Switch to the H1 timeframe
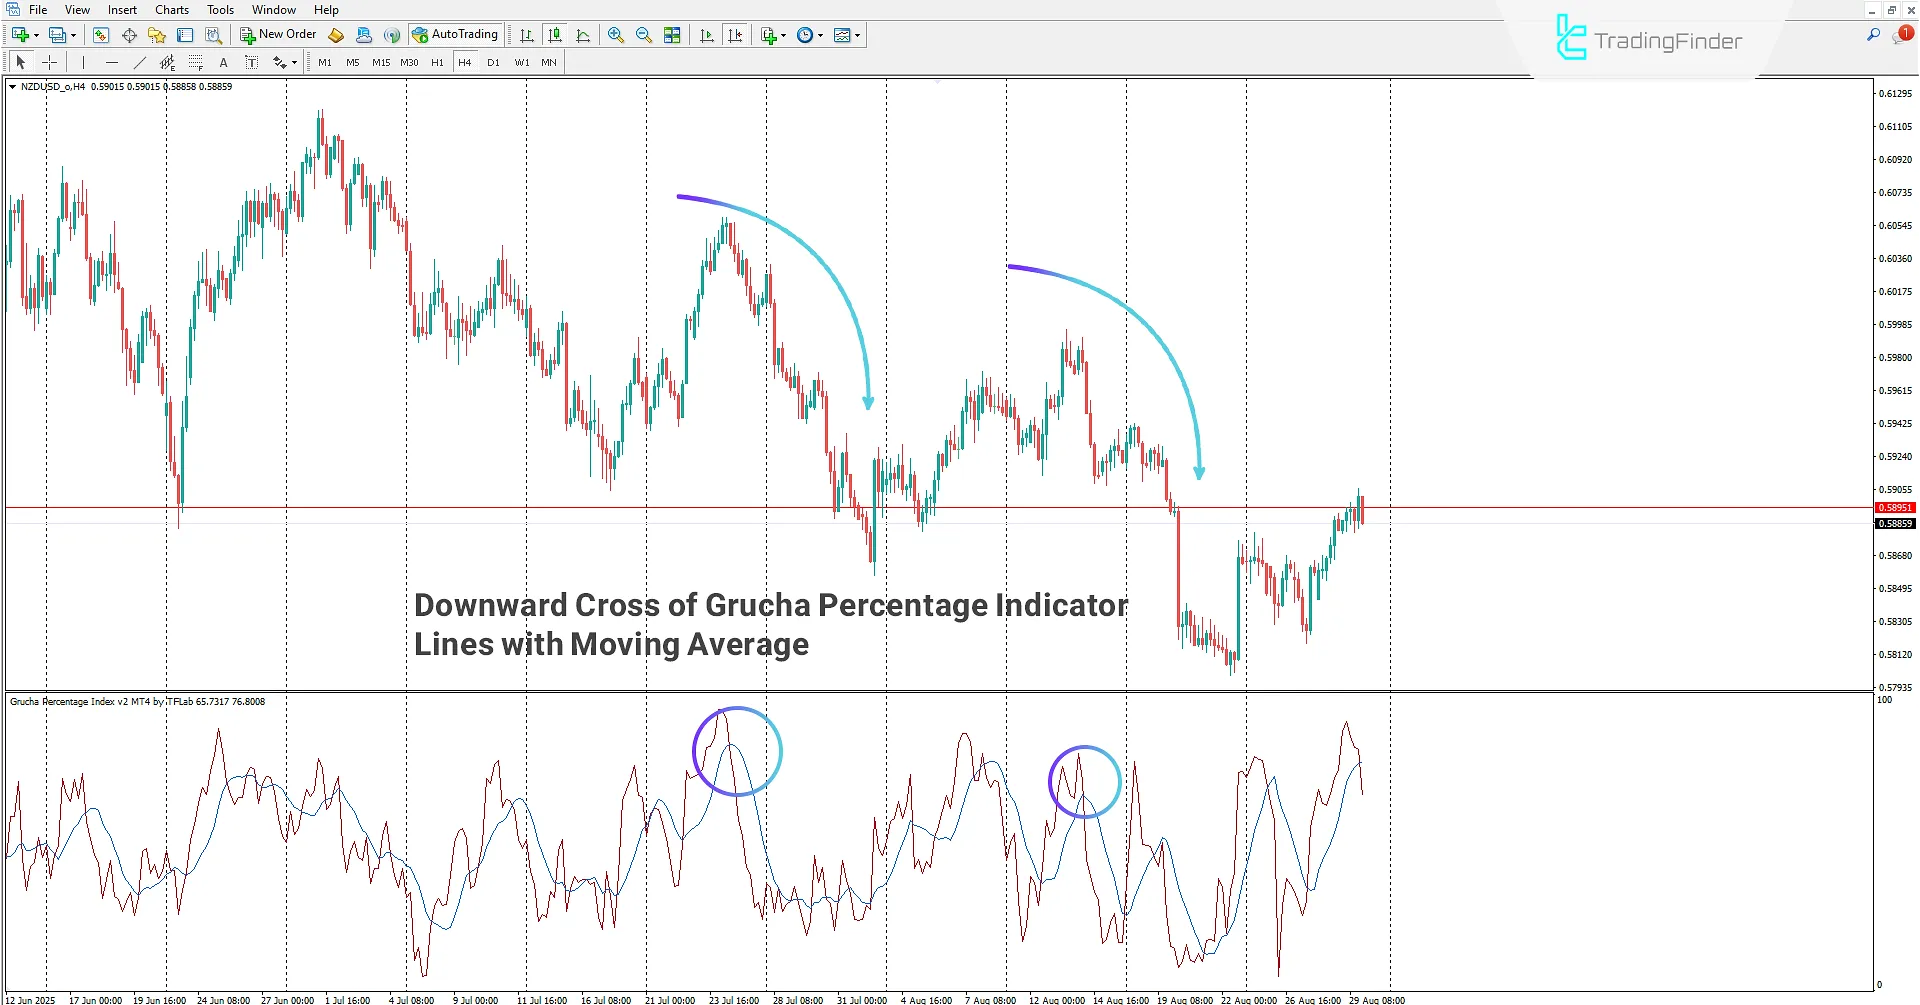 tap(437, 62)
